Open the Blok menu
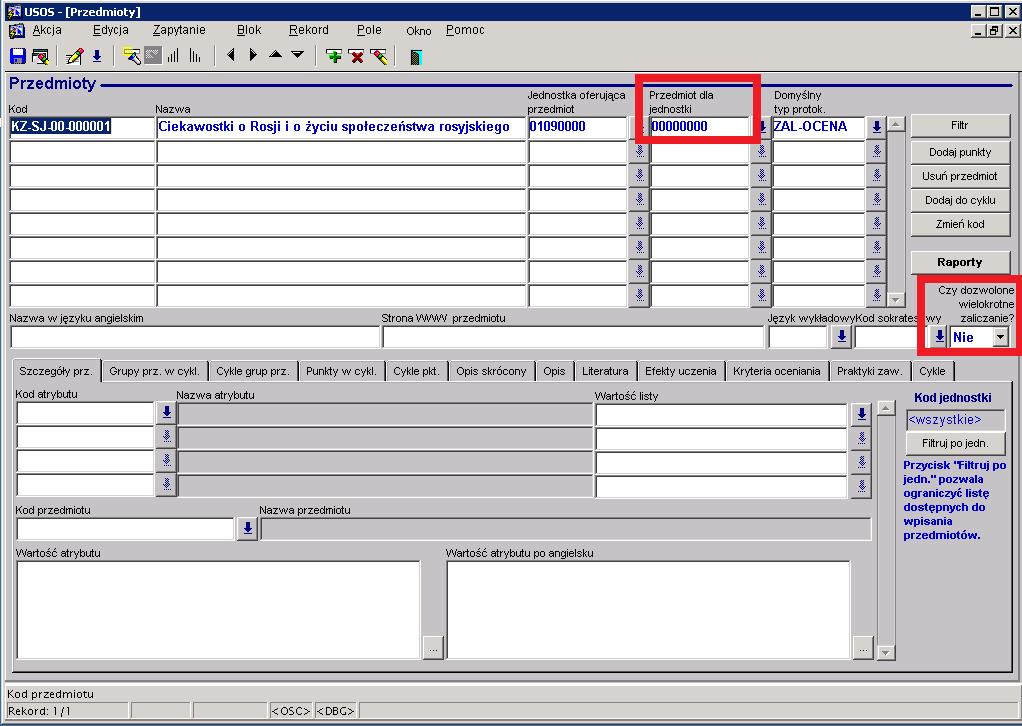 click(x=249, y=30)
